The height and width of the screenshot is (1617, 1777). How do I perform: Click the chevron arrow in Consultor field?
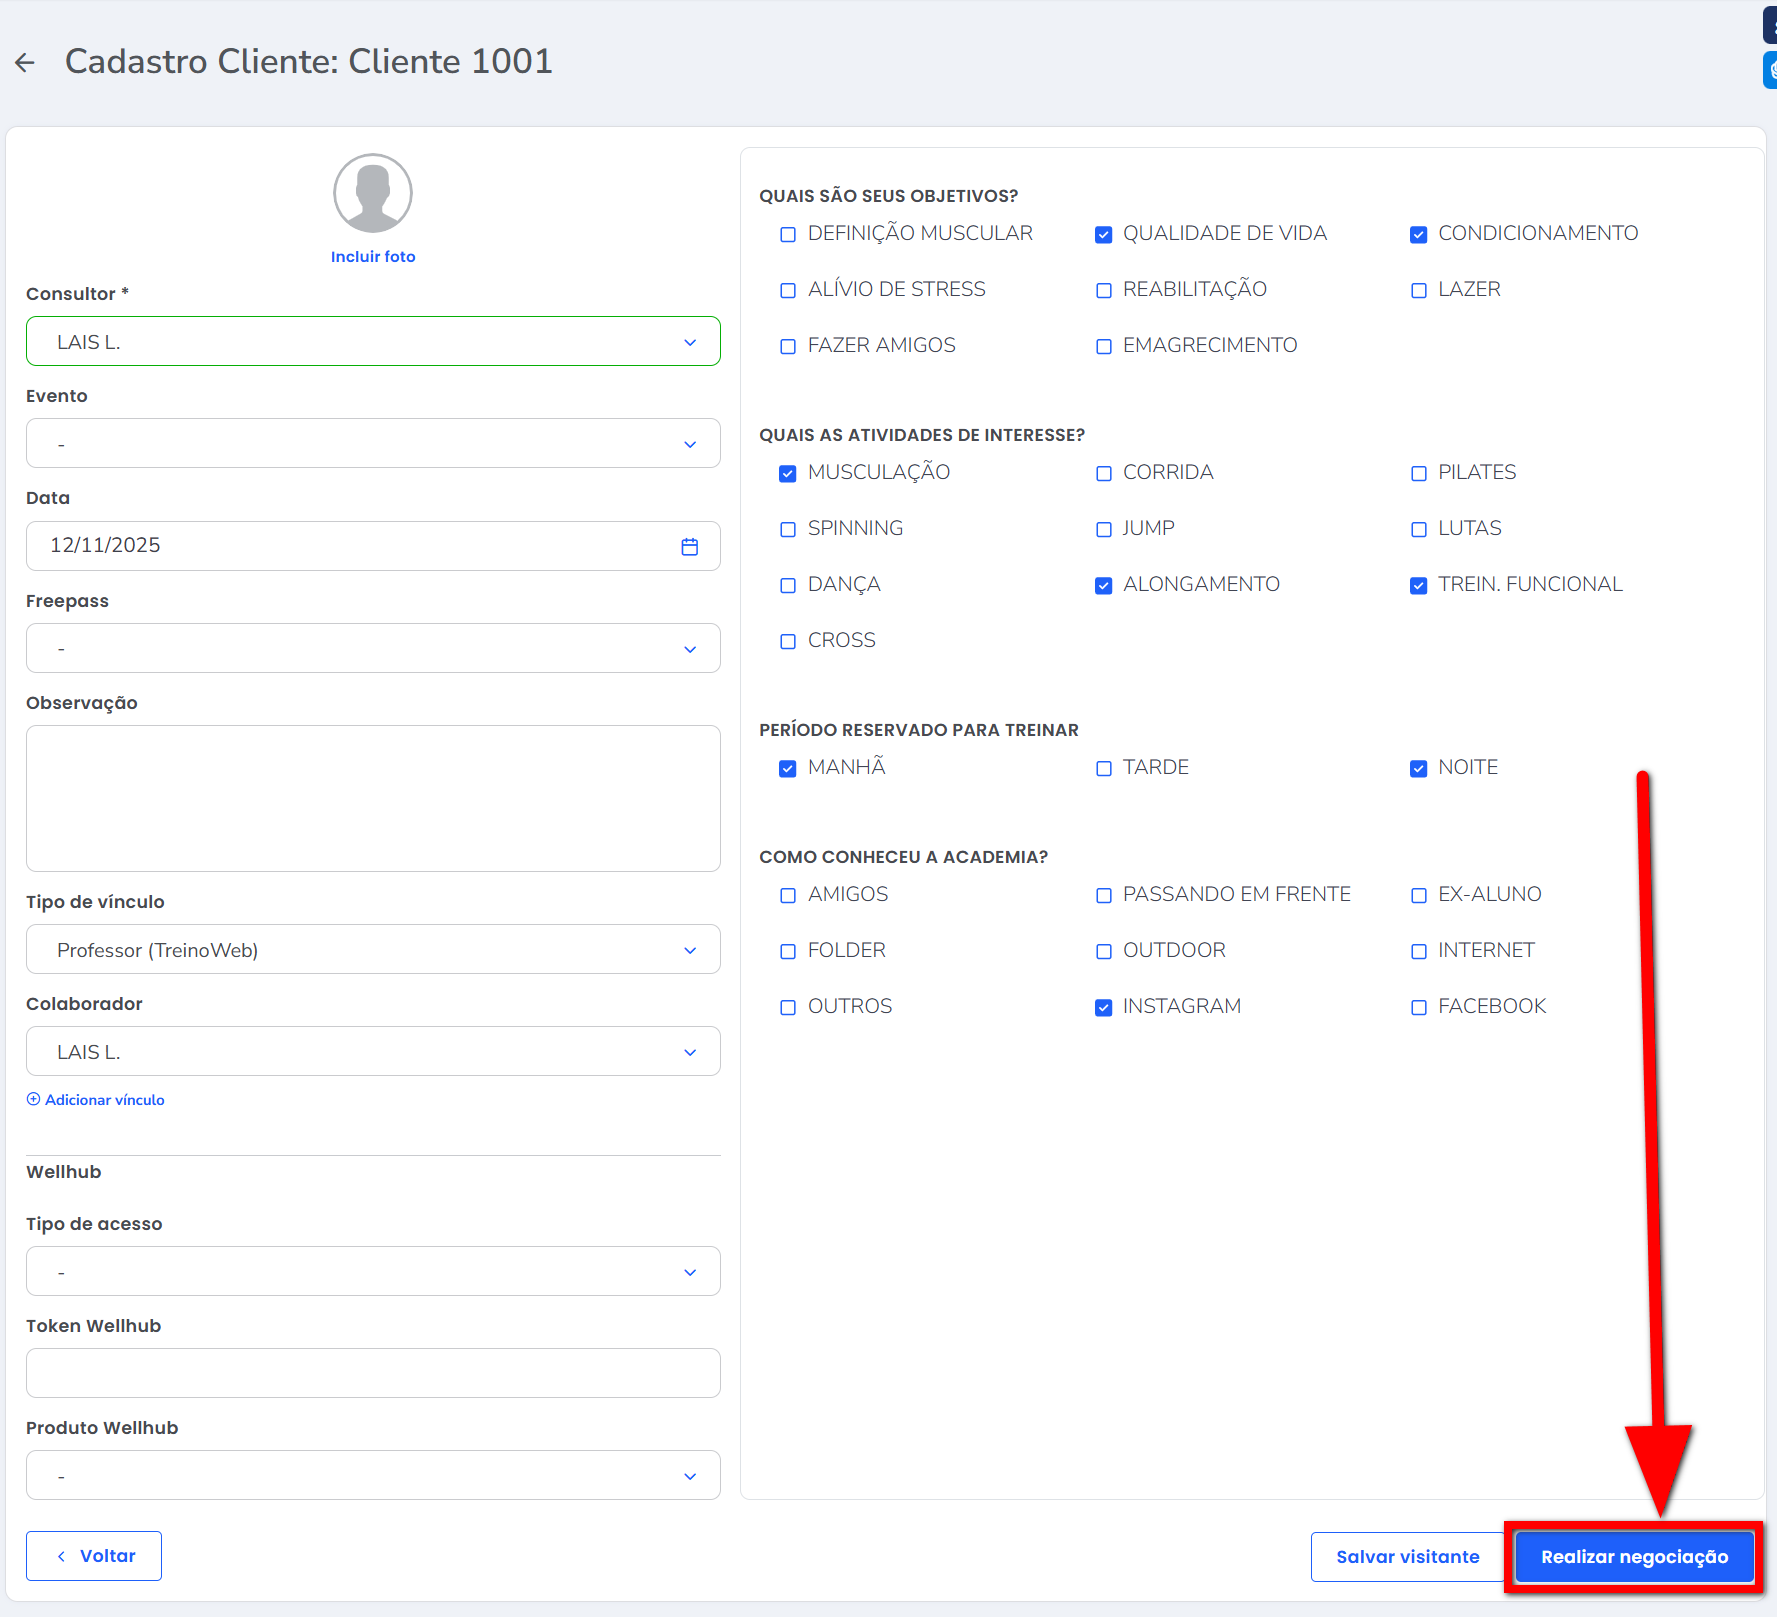tap(689, 343)
